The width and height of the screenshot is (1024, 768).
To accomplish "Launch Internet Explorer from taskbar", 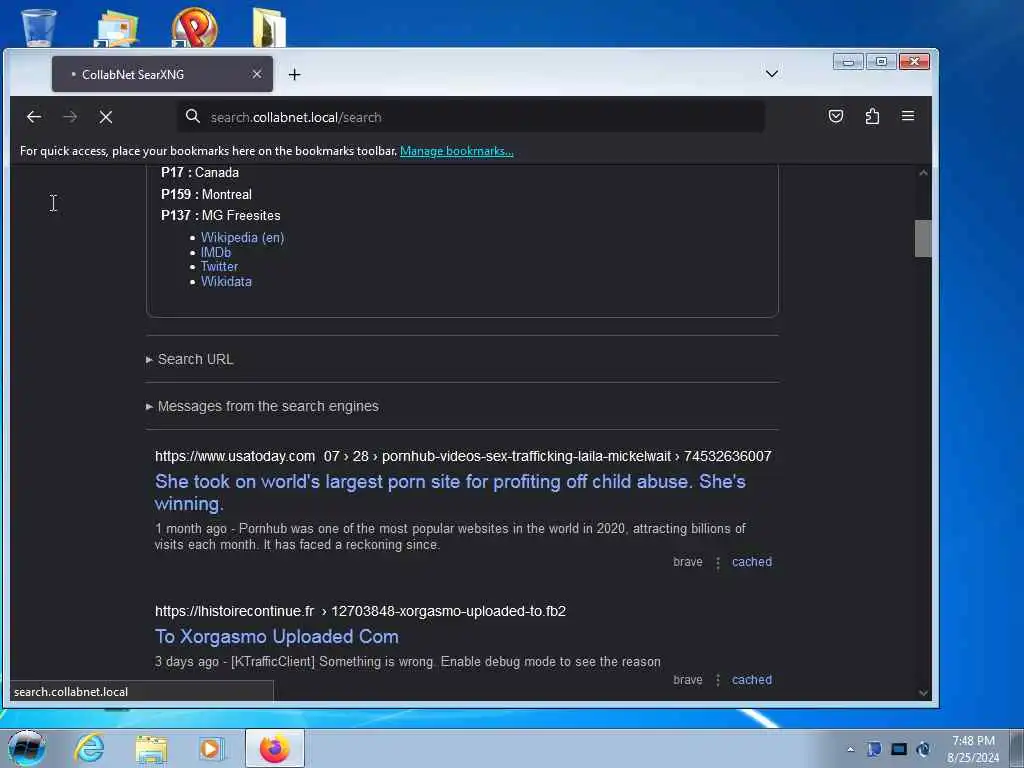I will pyautogui.click(x=89, y=748).
